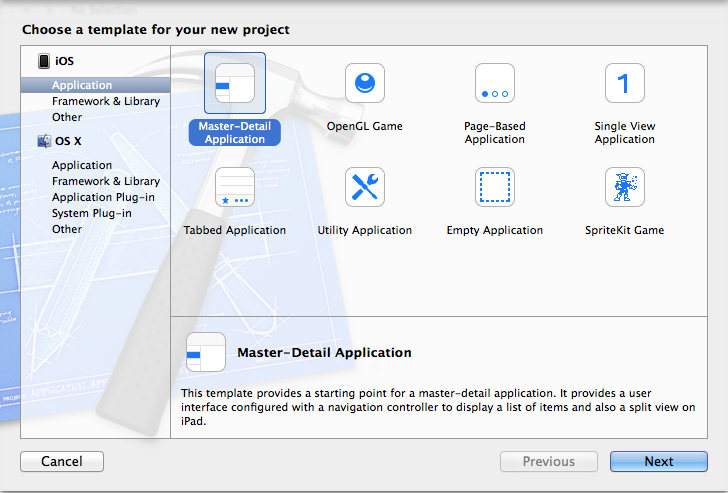Choose the Tabbed Application template icon

[x=235, y=187]
